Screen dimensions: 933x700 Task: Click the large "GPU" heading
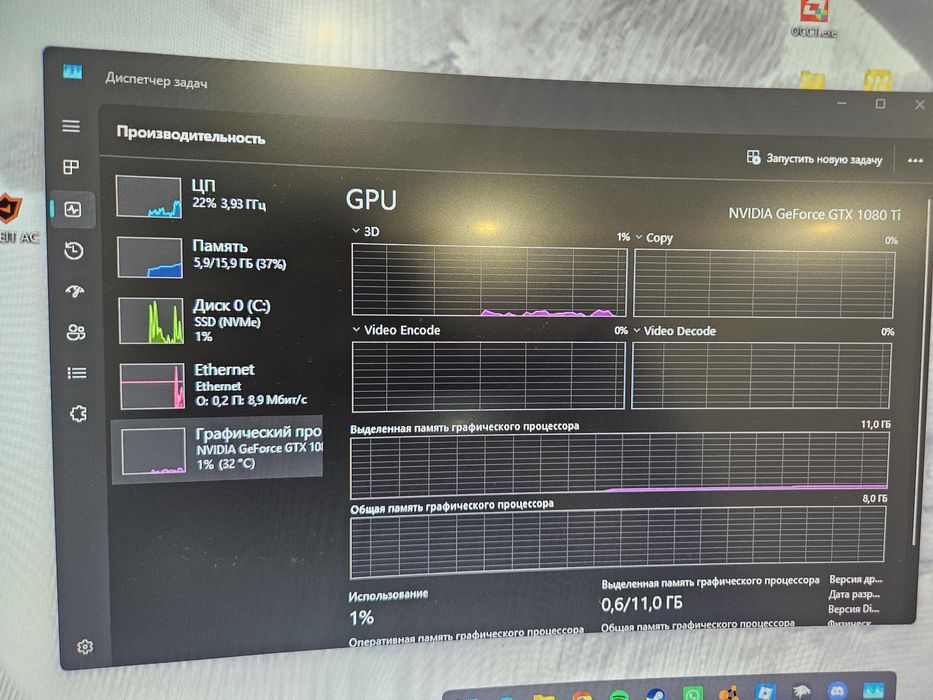point(371,199)
